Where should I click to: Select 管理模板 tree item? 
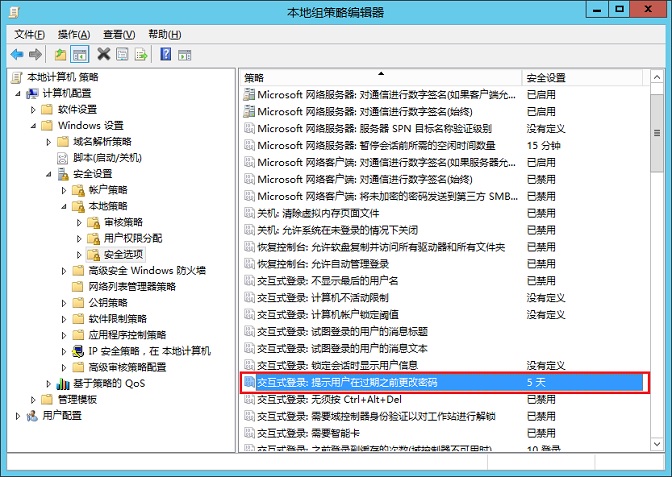pos(77,399)
